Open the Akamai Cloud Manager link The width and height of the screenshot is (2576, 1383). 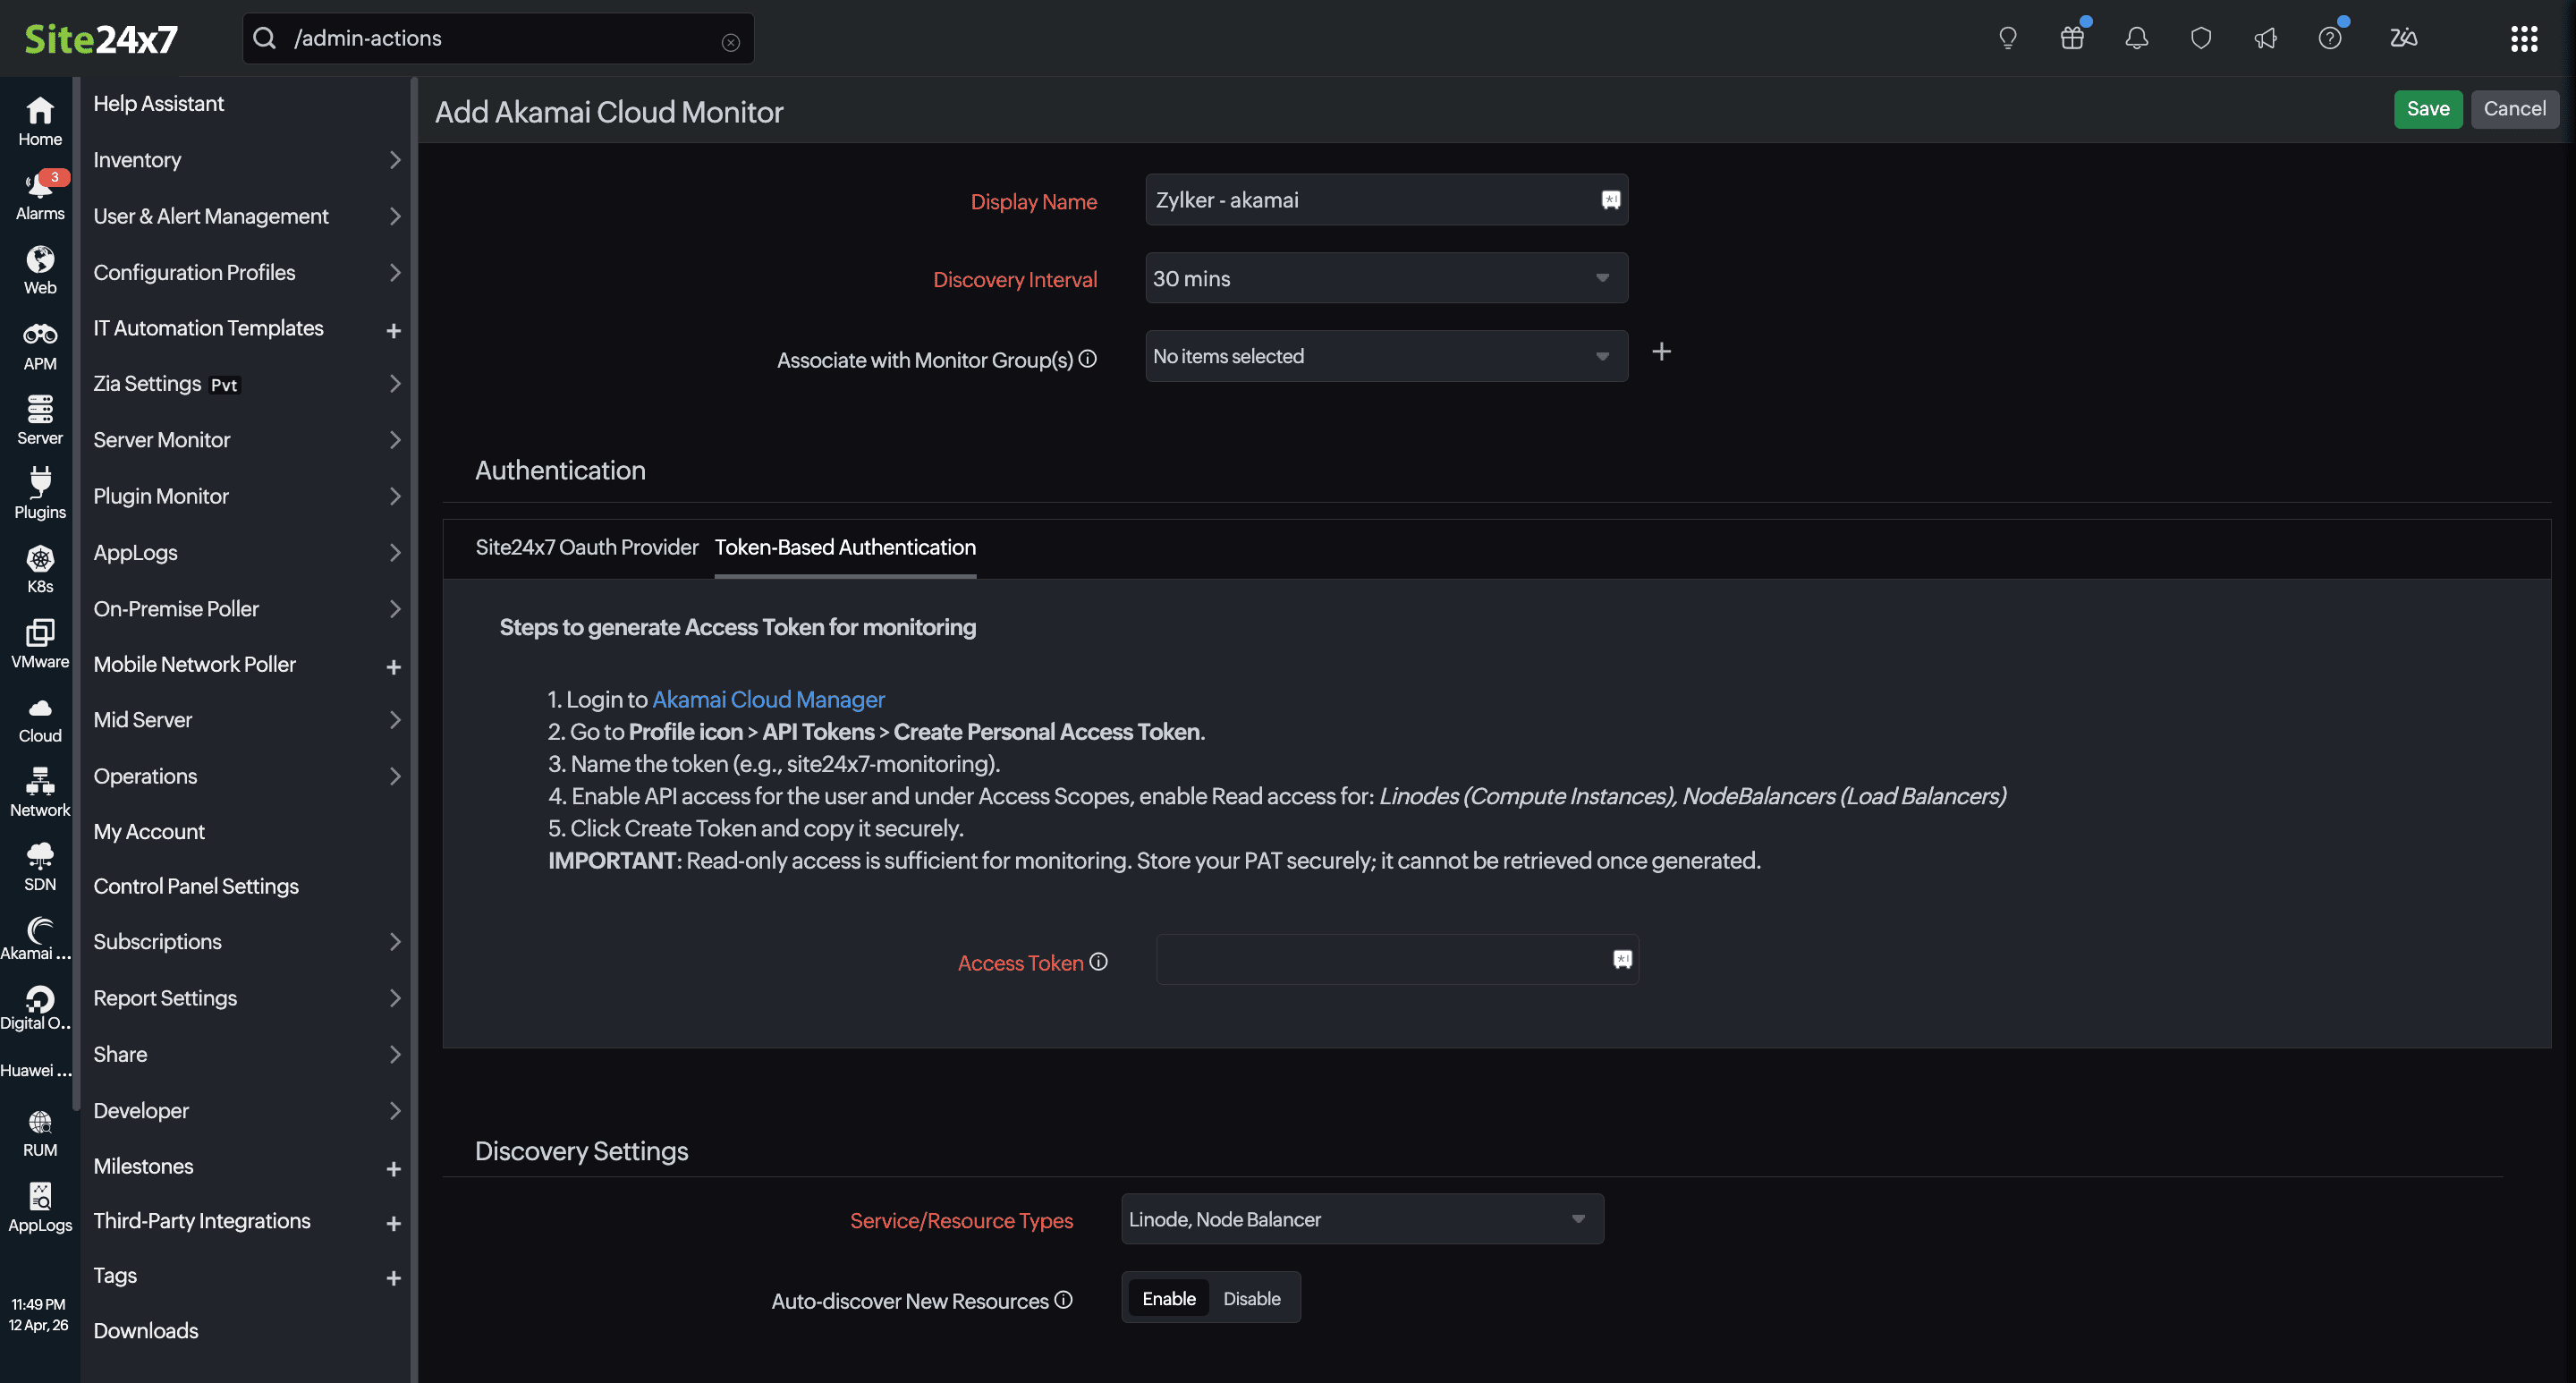coord(768,699)
